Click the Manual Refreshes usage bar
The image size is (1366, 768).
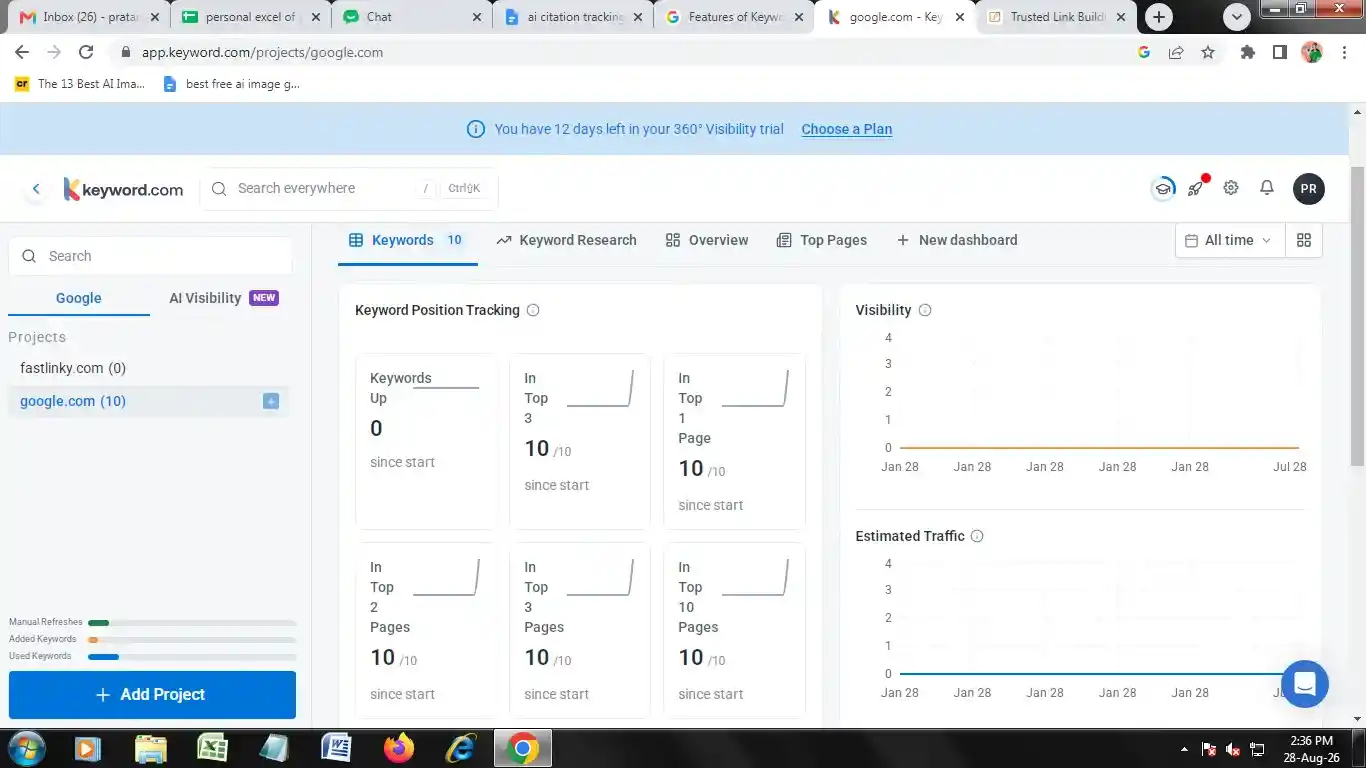[x=192, y=623]
